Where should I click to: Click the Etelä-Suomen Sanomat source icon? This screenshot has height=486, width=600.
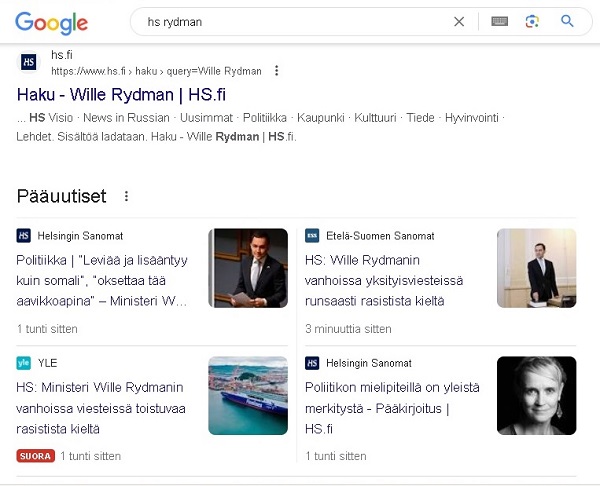[x=312, y=236]
